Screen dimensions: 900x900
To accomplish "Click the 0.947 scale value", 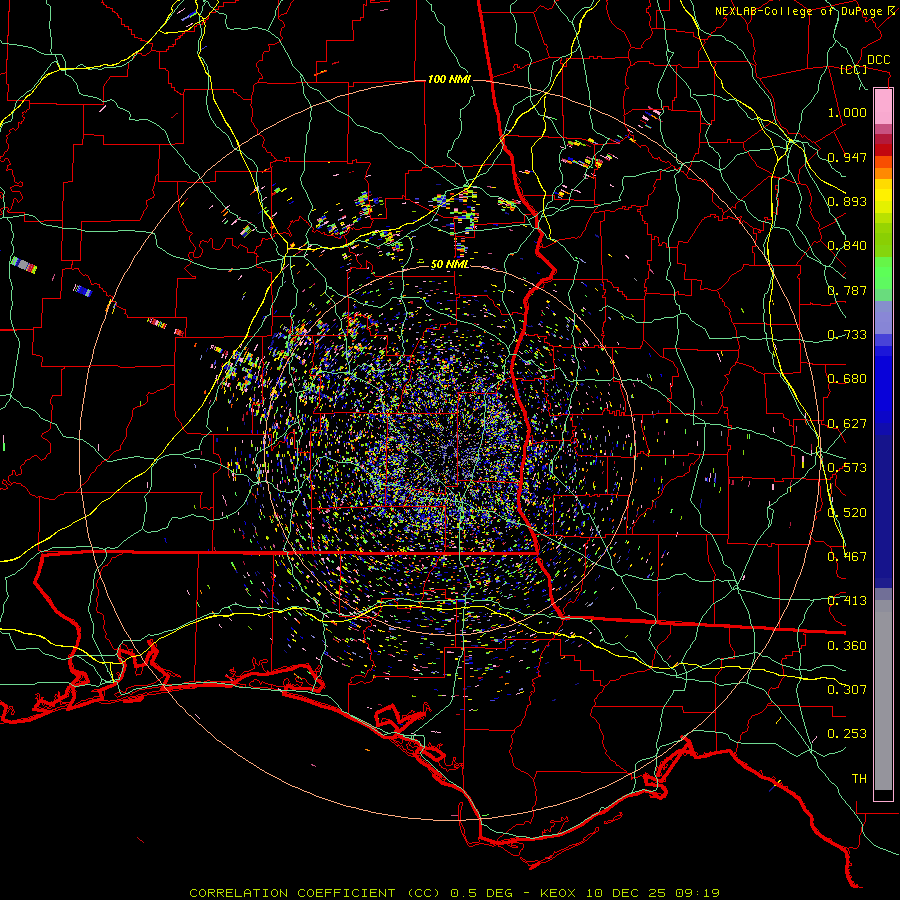I will (847, 157).
